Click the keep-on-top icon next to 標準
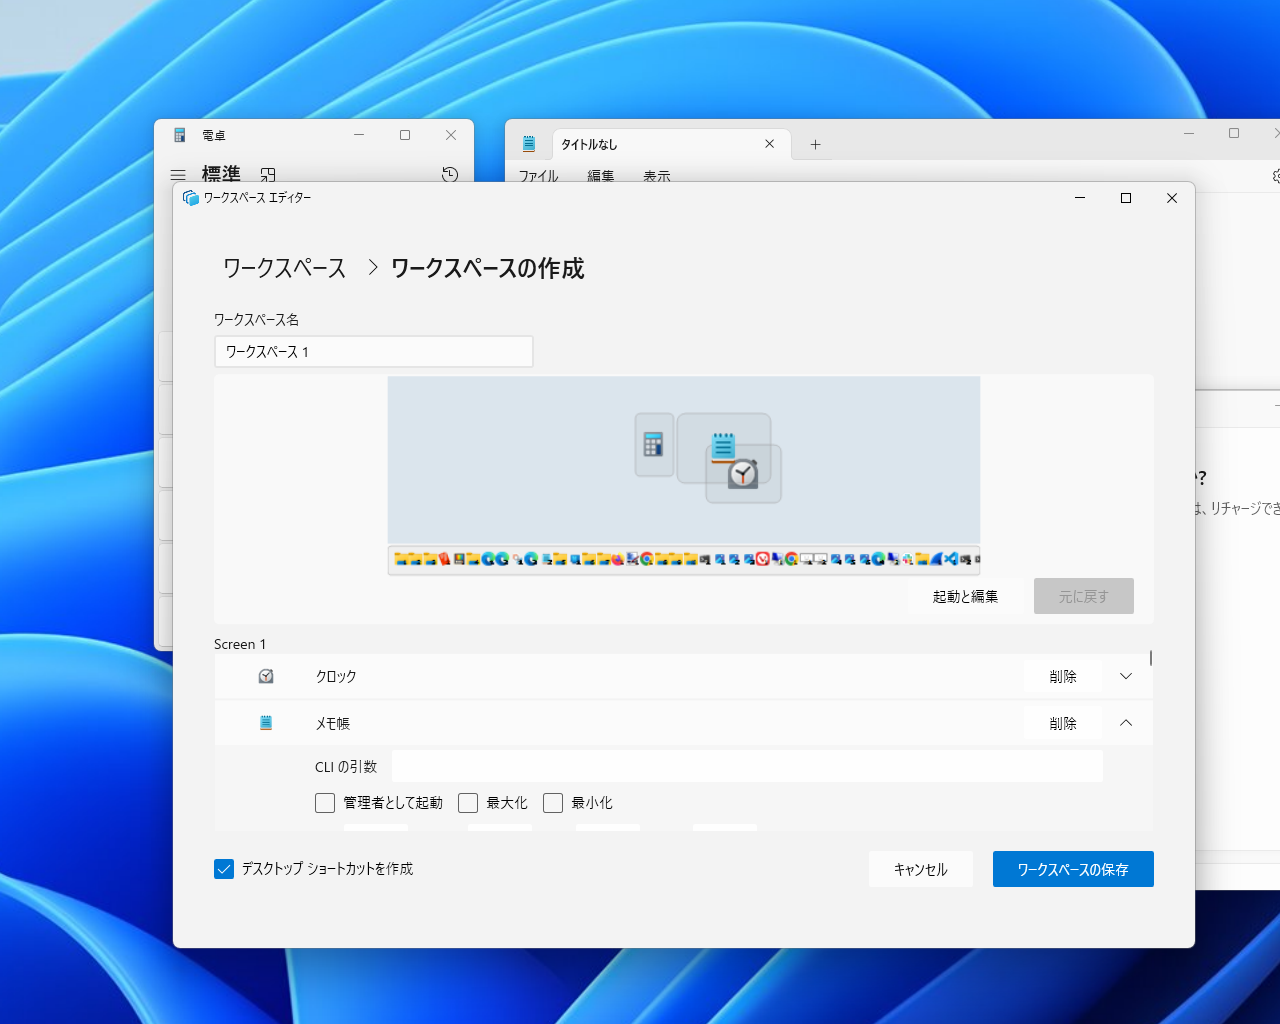The width and height of the screenshot is (1280, 1024). pyautogui.click(x=267, y=174)
